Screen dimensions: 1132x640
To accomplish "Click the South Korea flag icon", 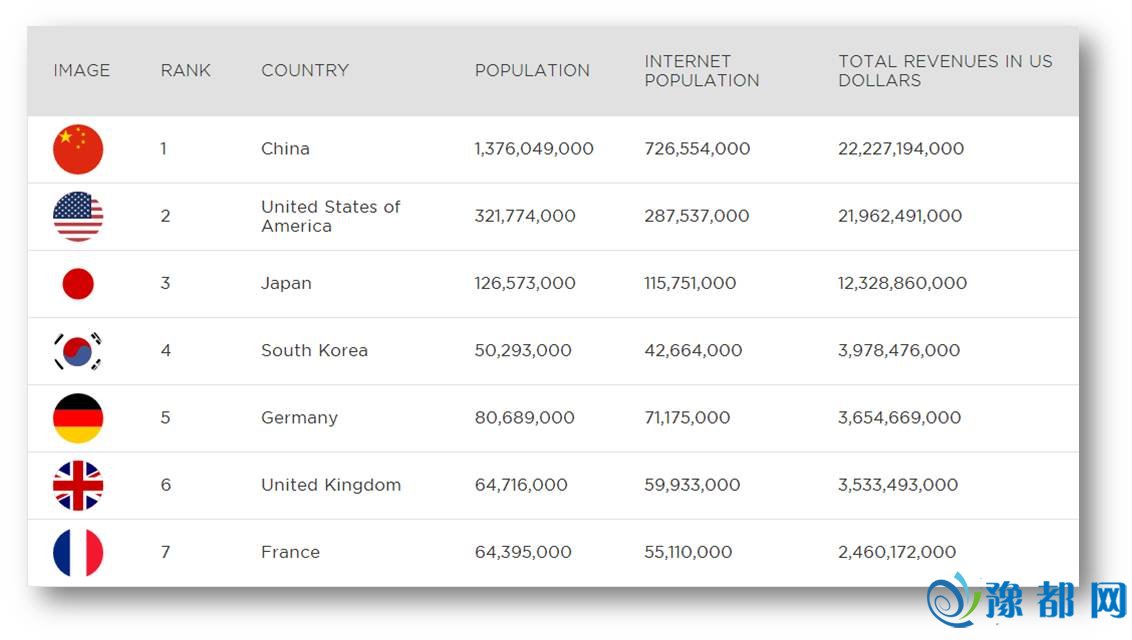I will point(78,351).
